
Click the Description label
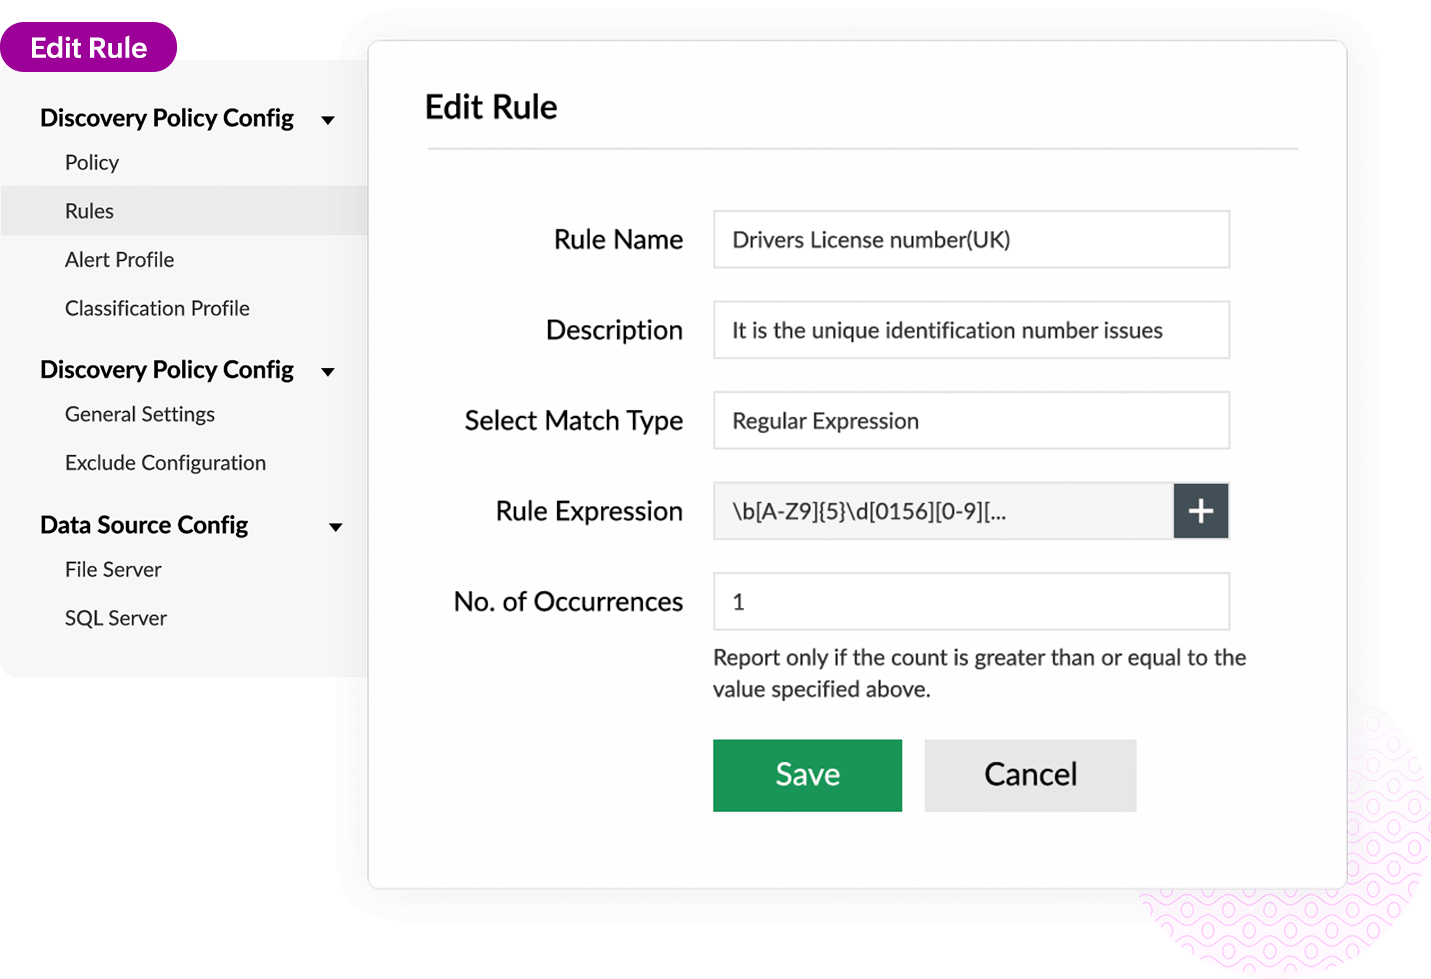pos(614,331)
